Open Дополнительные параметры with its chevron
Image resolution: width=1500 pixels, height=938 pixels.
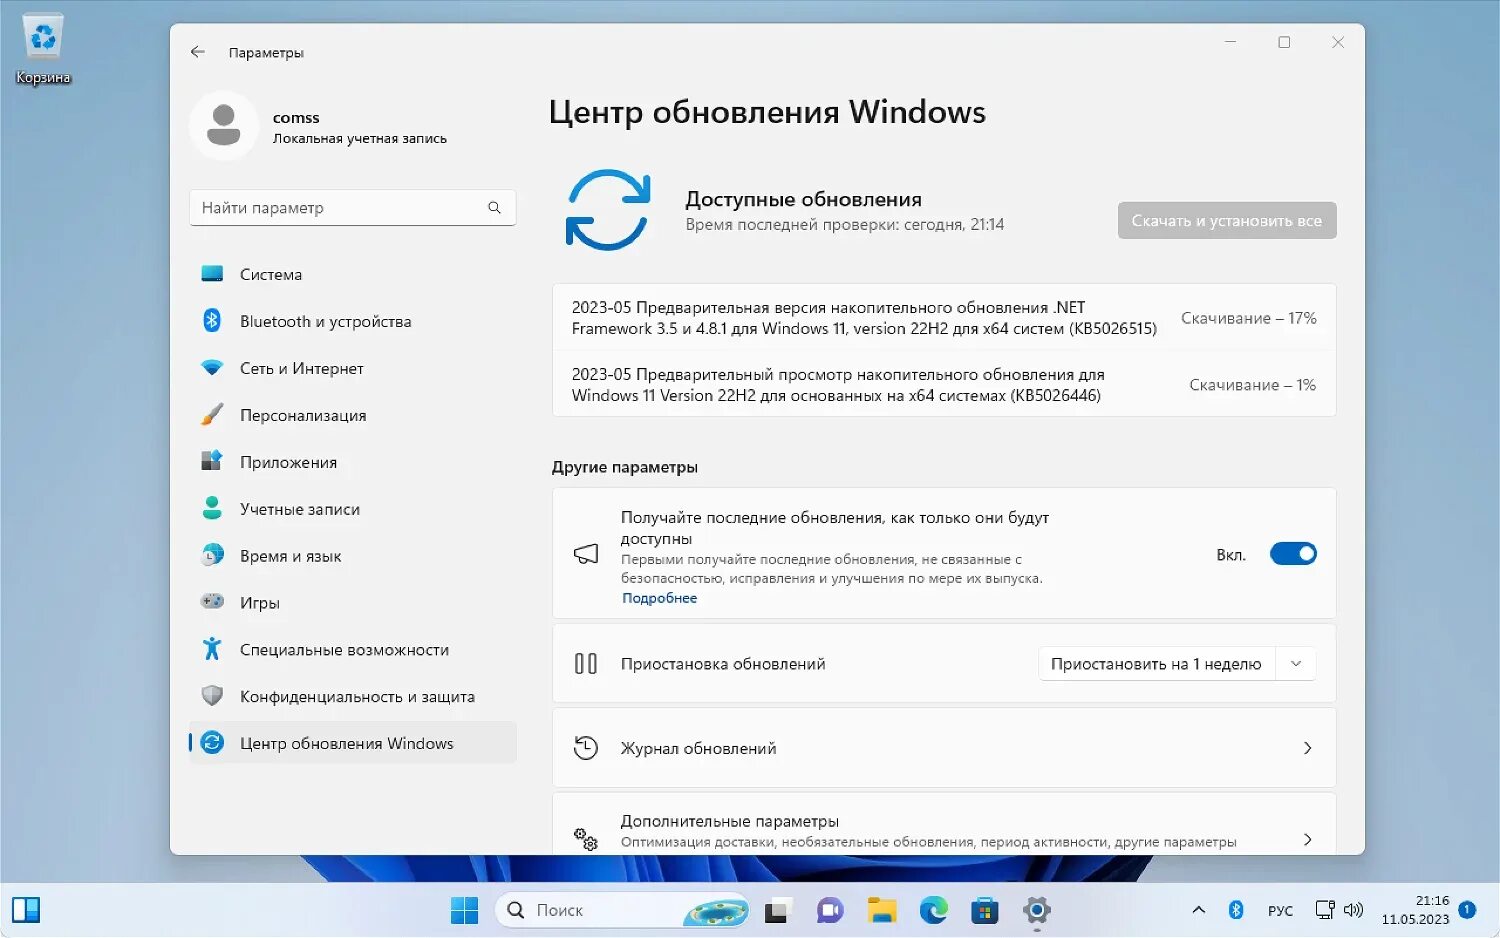coord(1308,840)
